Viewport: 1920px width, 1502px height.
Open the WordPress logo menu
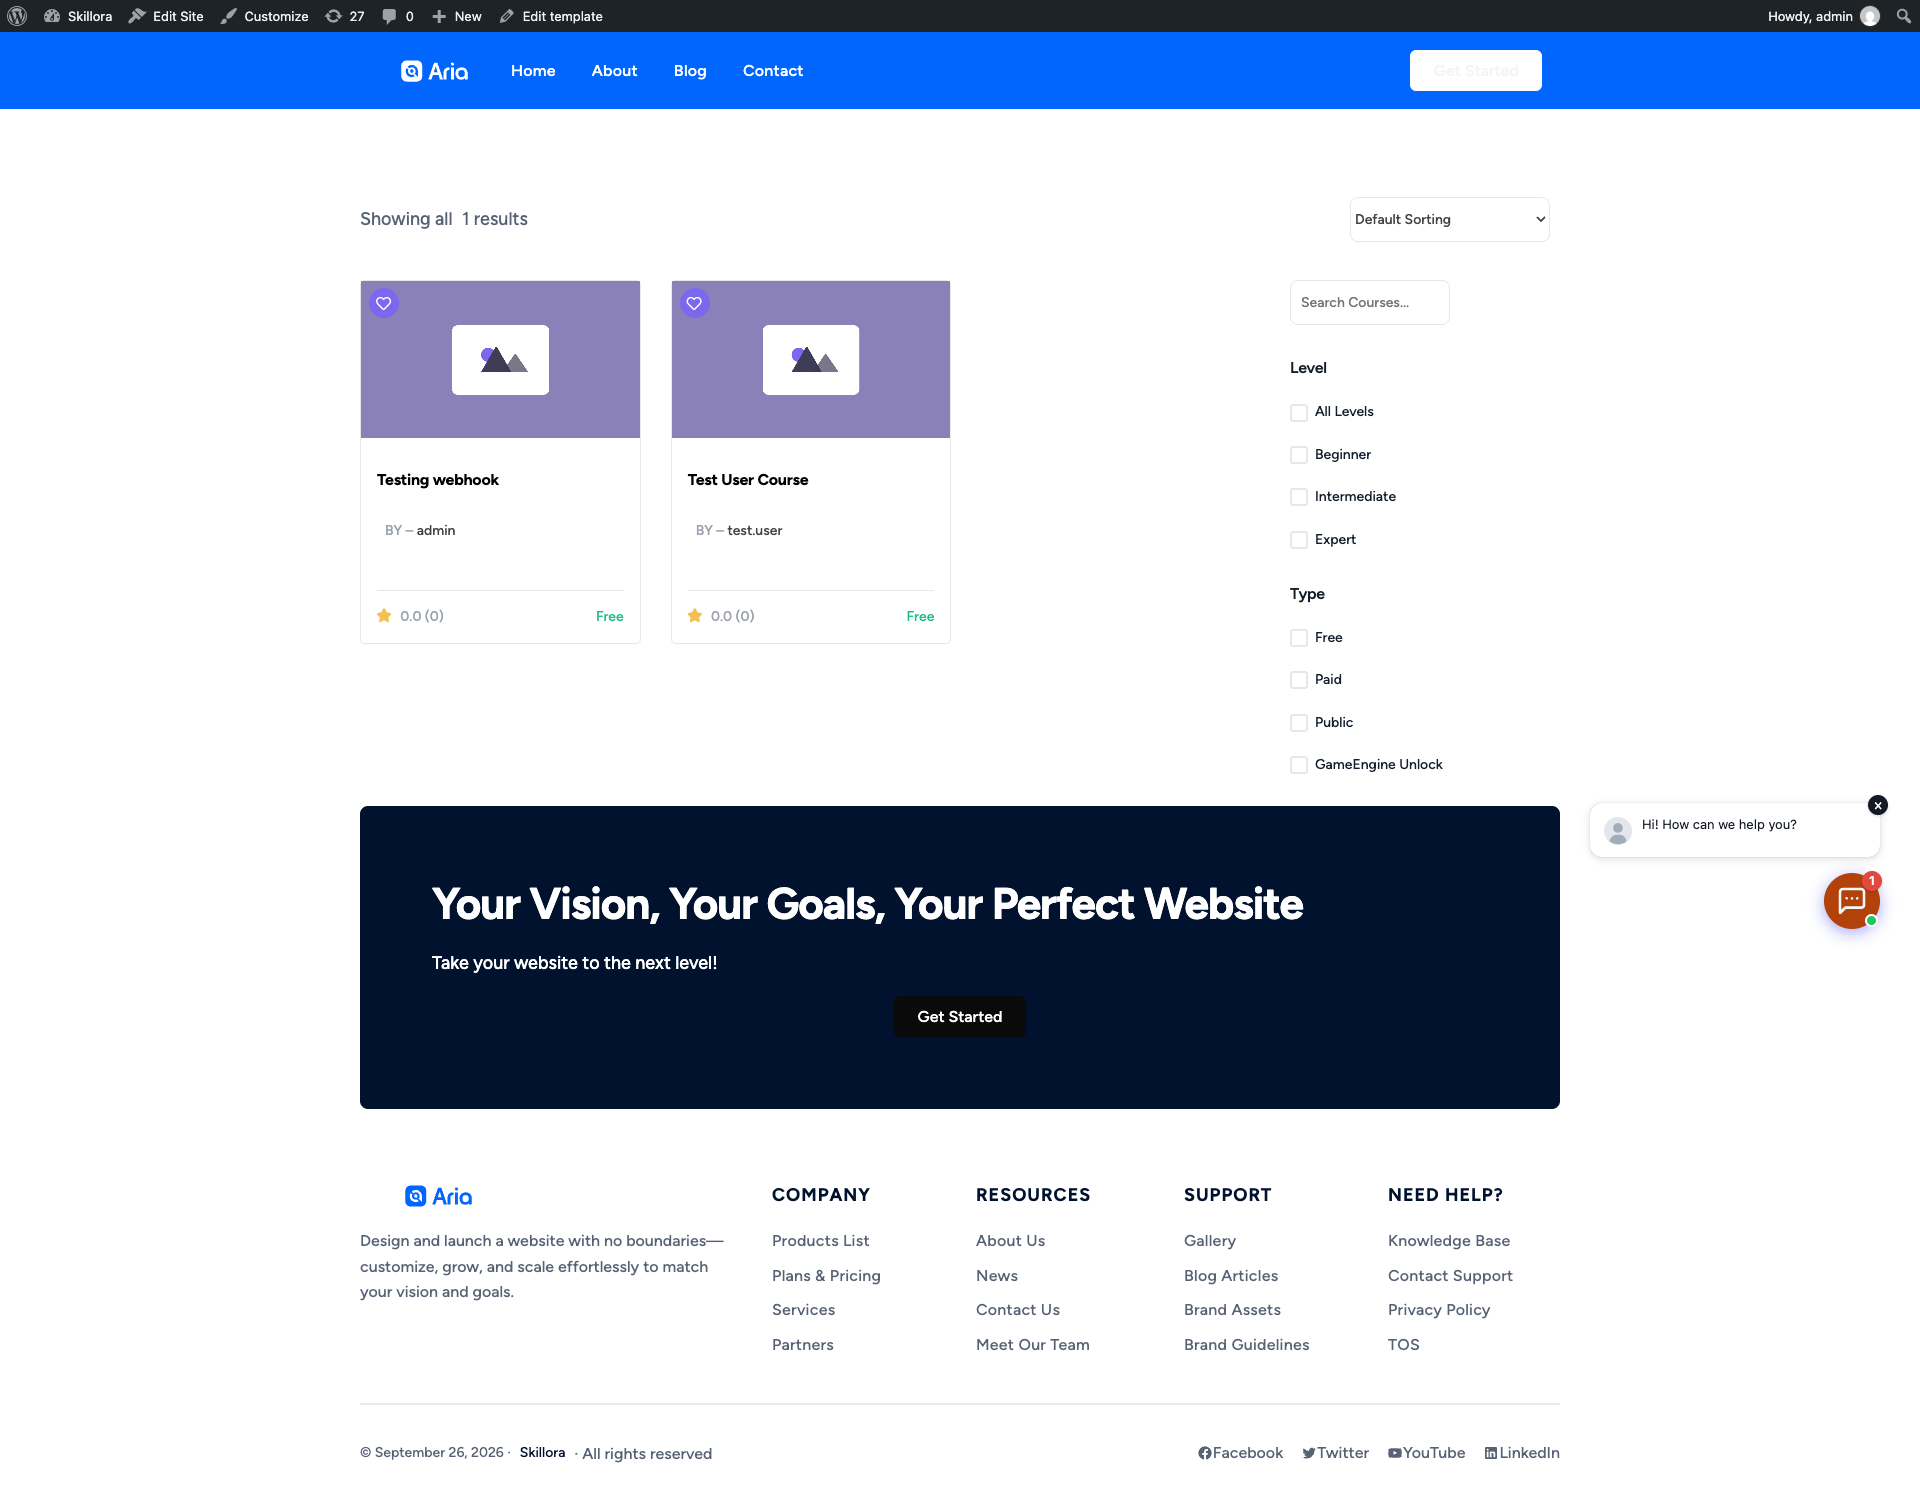point(17,16)
